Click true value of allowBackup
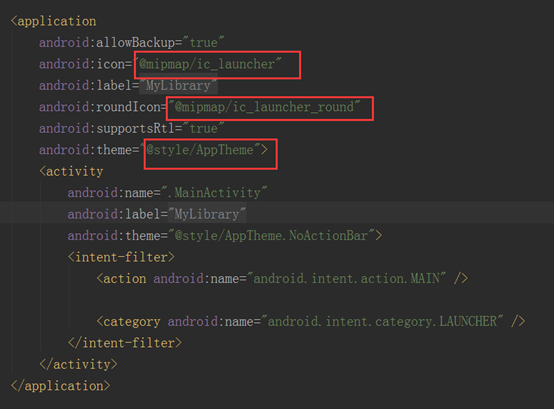Image resolution: width=554 pixels, height=409 pixels. click(x=203, y=43)
